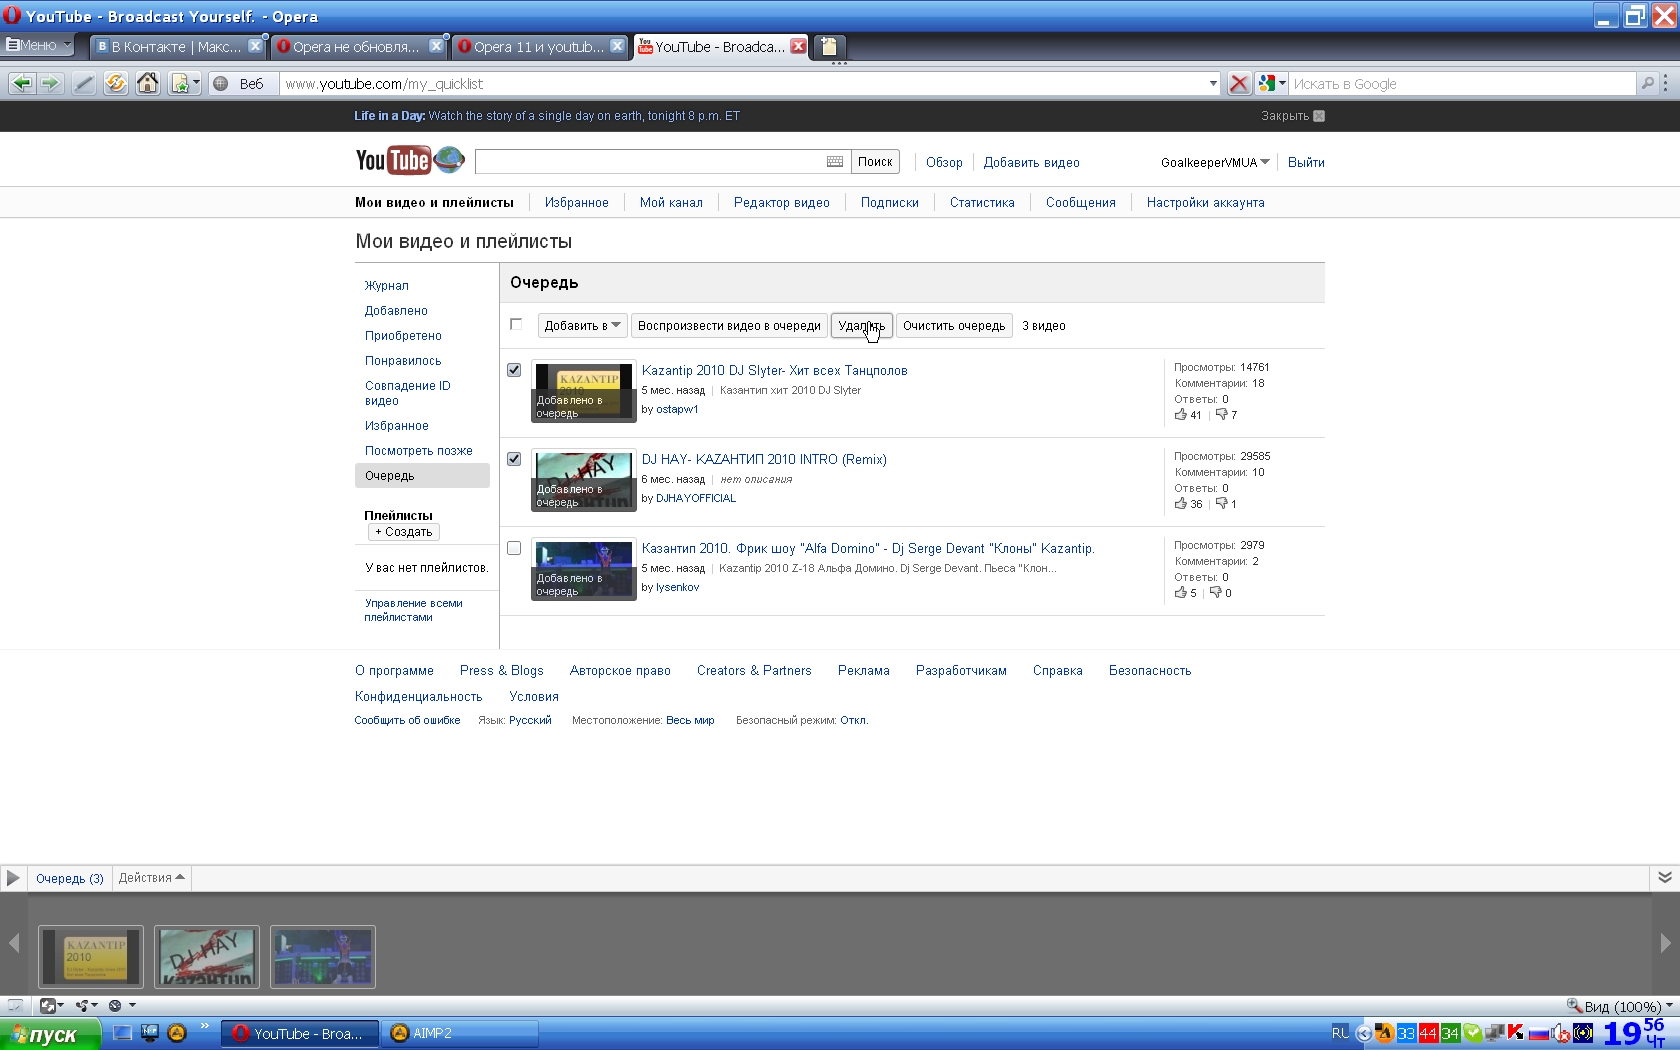Expand the GoalkeeperVMUA account menu
Image resolution: width=1680 pixels, height=1050 pixels.
pos(1214,162)
